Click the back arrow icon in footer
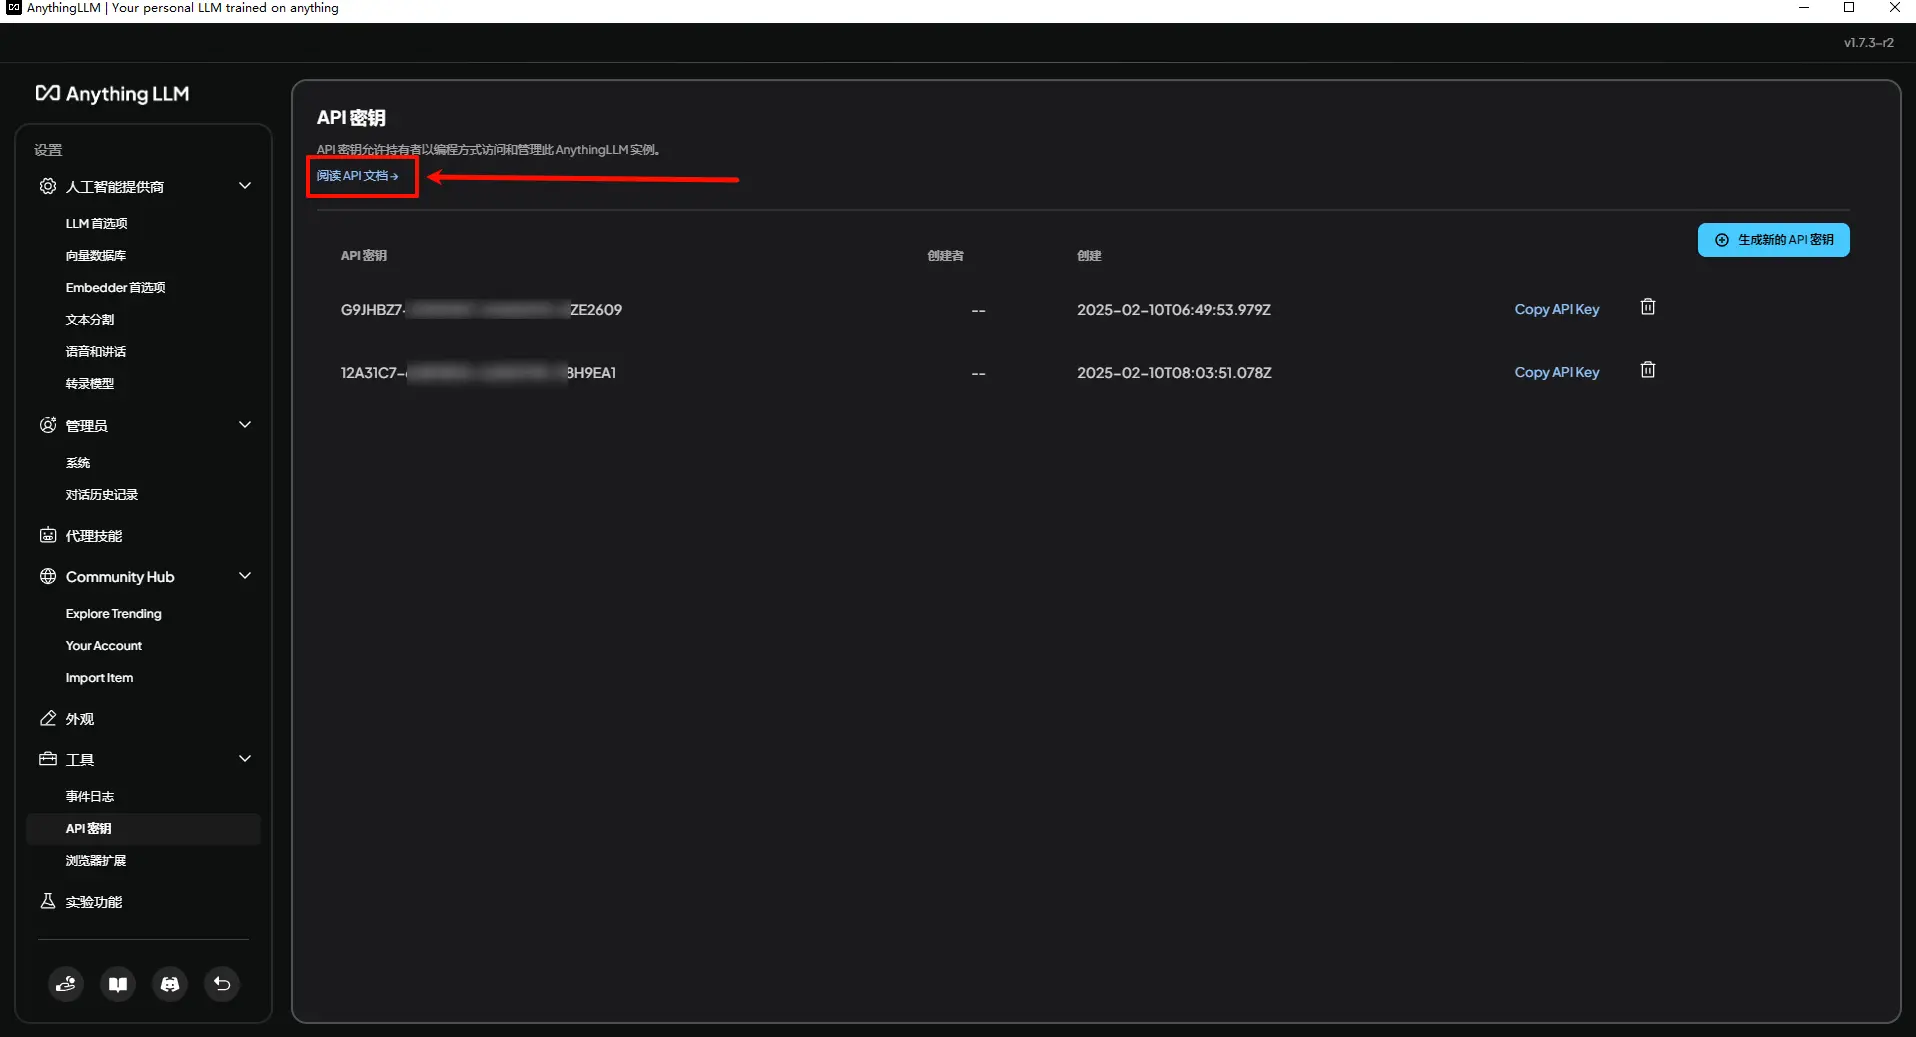Image resolution: width=1916 pixels, height=1037 pixels. [x=222, y=984]
